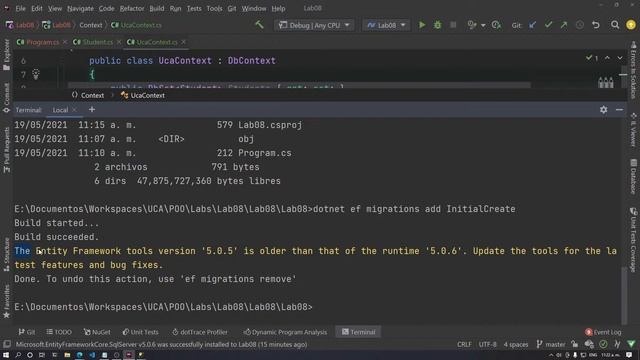Open the dotTrace Profiler tool window
The image size is (640, 360).
tap(200, 332)
